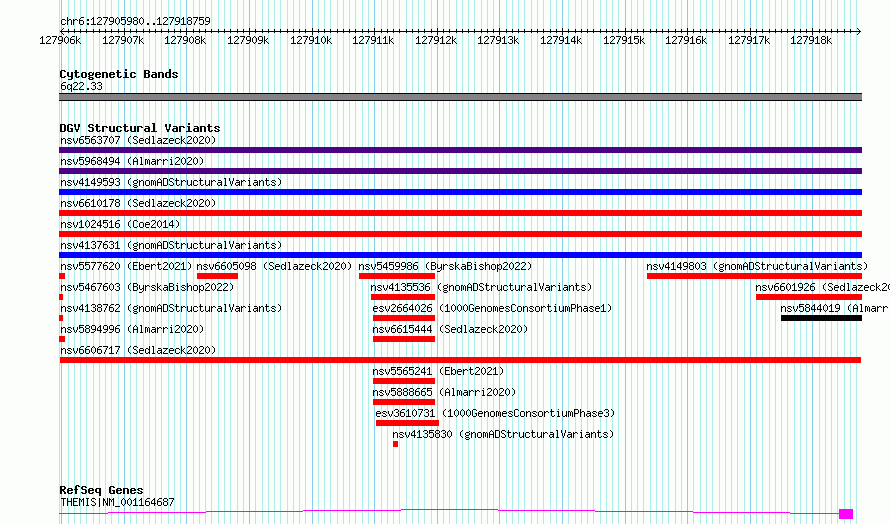Click the 127912k ruler tick label
The height and width of the screenshot is (524, 890).
tap(436, 40)
